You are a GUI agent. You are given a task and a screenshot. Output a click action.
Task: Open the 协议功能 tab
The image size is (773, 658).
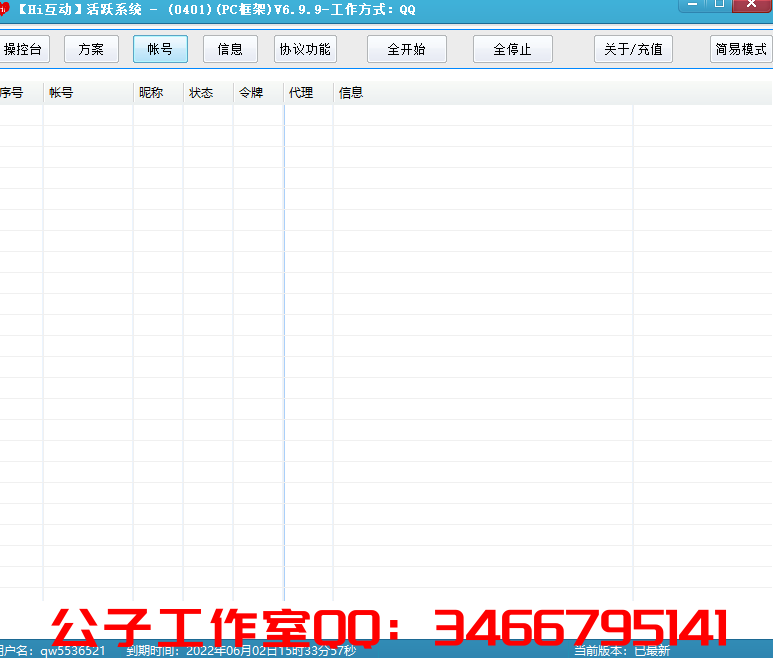(x=305, y=49)
